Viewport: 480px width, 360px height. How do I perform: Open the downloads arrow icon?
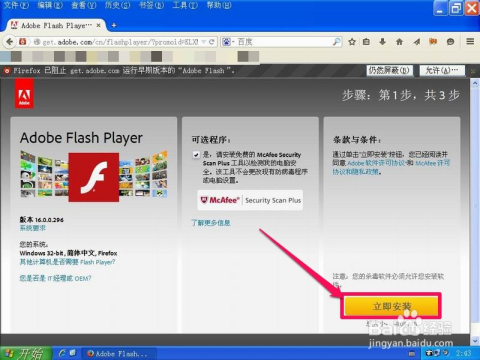382,42
